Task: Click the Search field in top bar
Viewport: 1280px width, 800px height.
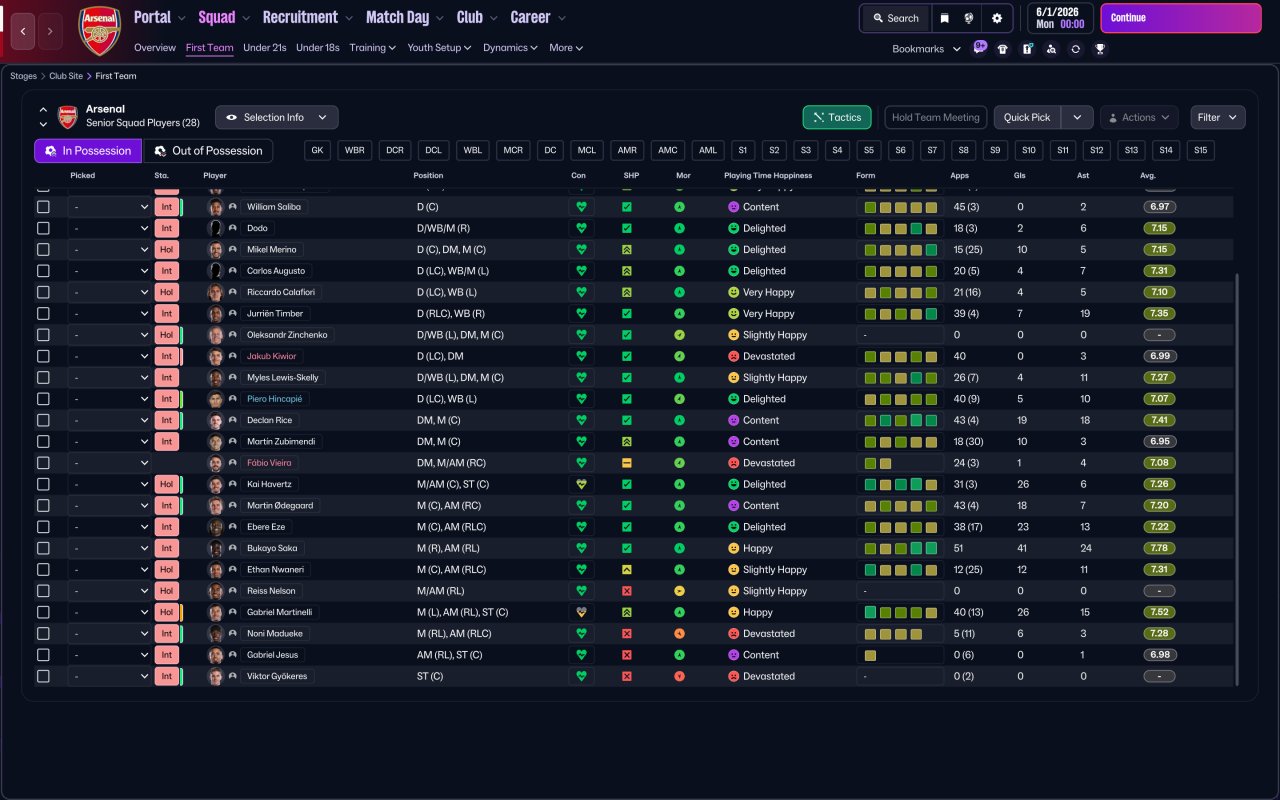Action: [x=895, y=18]
